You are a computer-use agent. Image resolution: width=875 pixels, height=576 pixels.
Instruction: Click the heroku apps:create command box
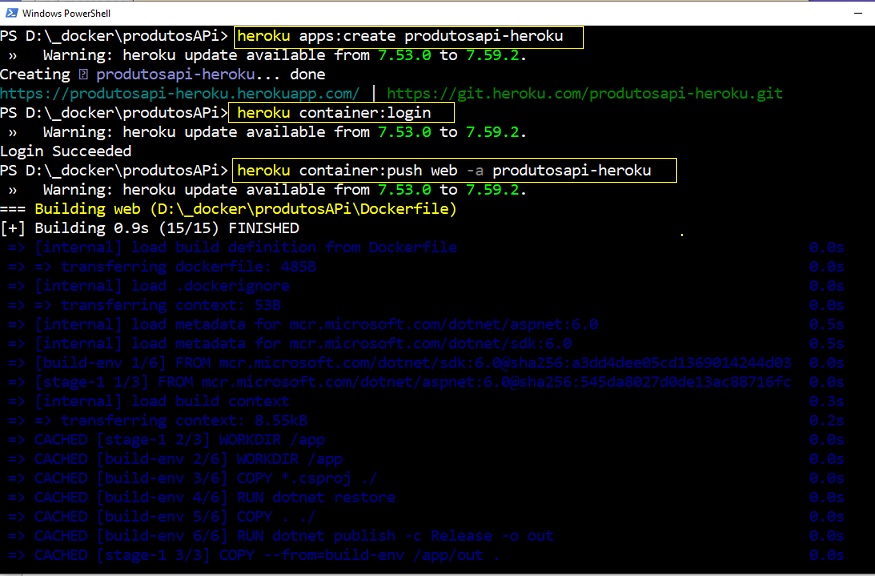coord(407,36)
